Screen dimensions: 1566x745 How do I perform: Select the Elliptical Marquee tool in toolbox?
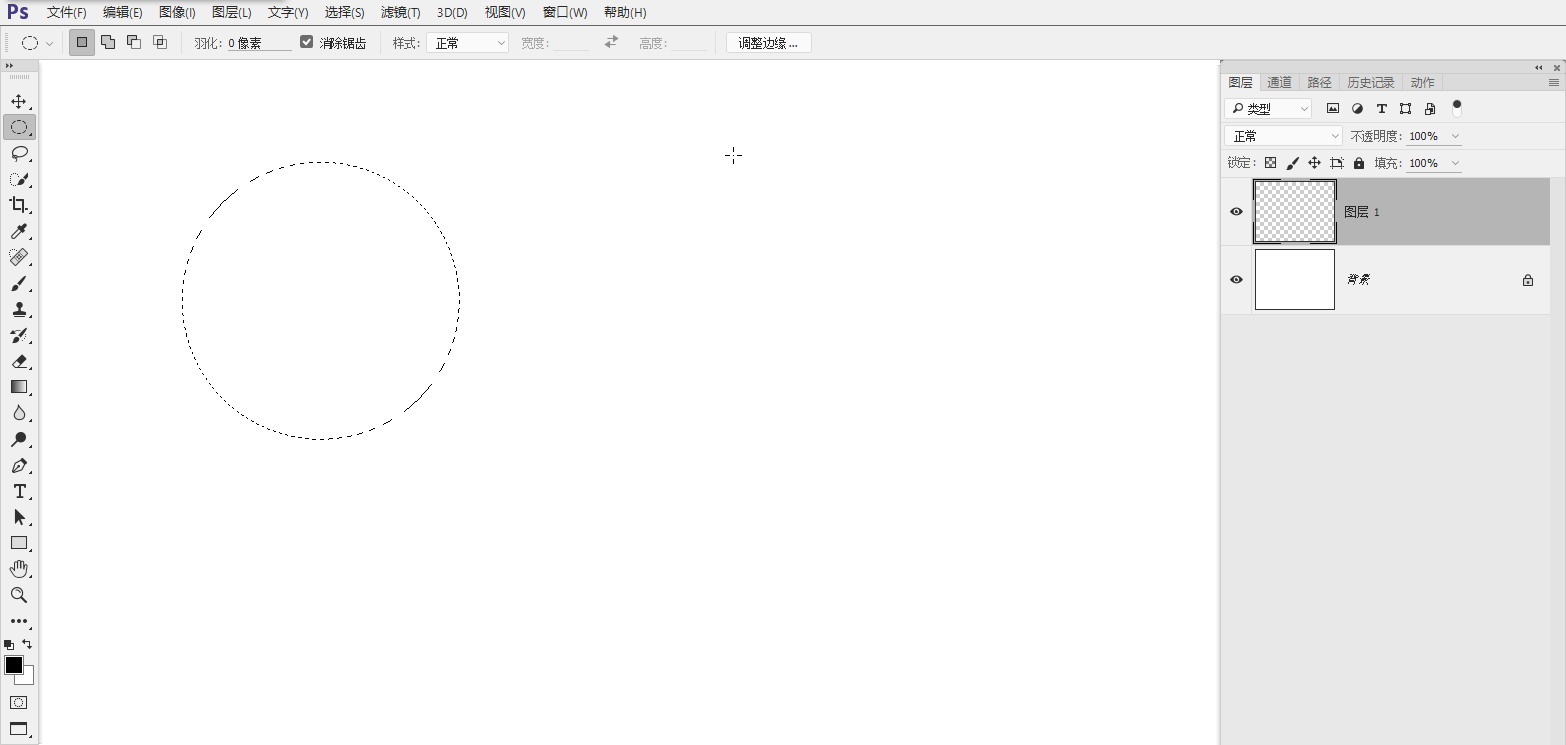click(19, 127)
